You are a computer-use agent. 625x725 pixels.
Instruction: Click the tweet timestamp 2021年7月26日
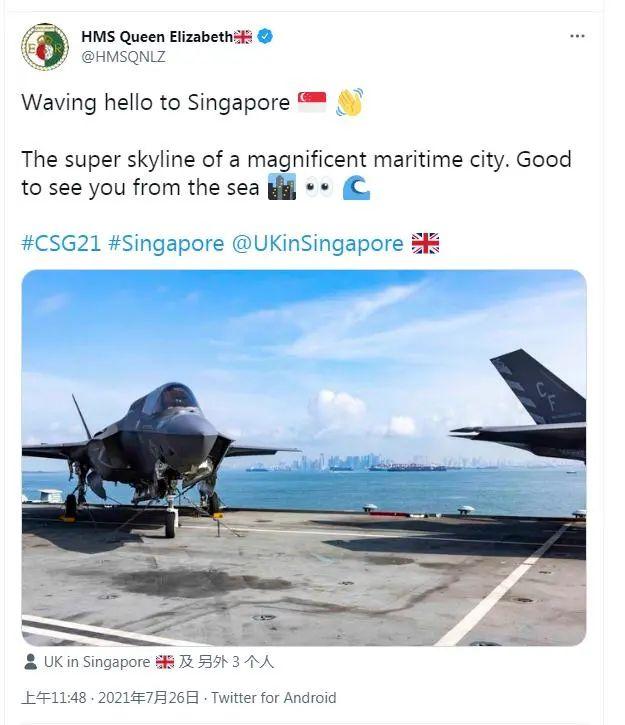click(148, 697)
